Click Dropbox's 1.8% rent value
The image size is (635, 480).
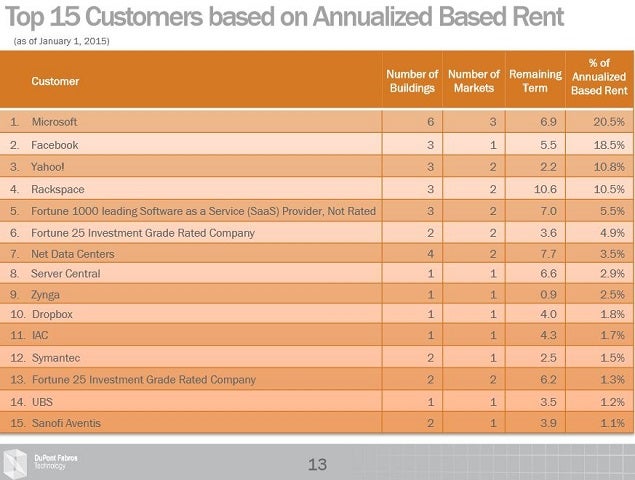(612, 314)
